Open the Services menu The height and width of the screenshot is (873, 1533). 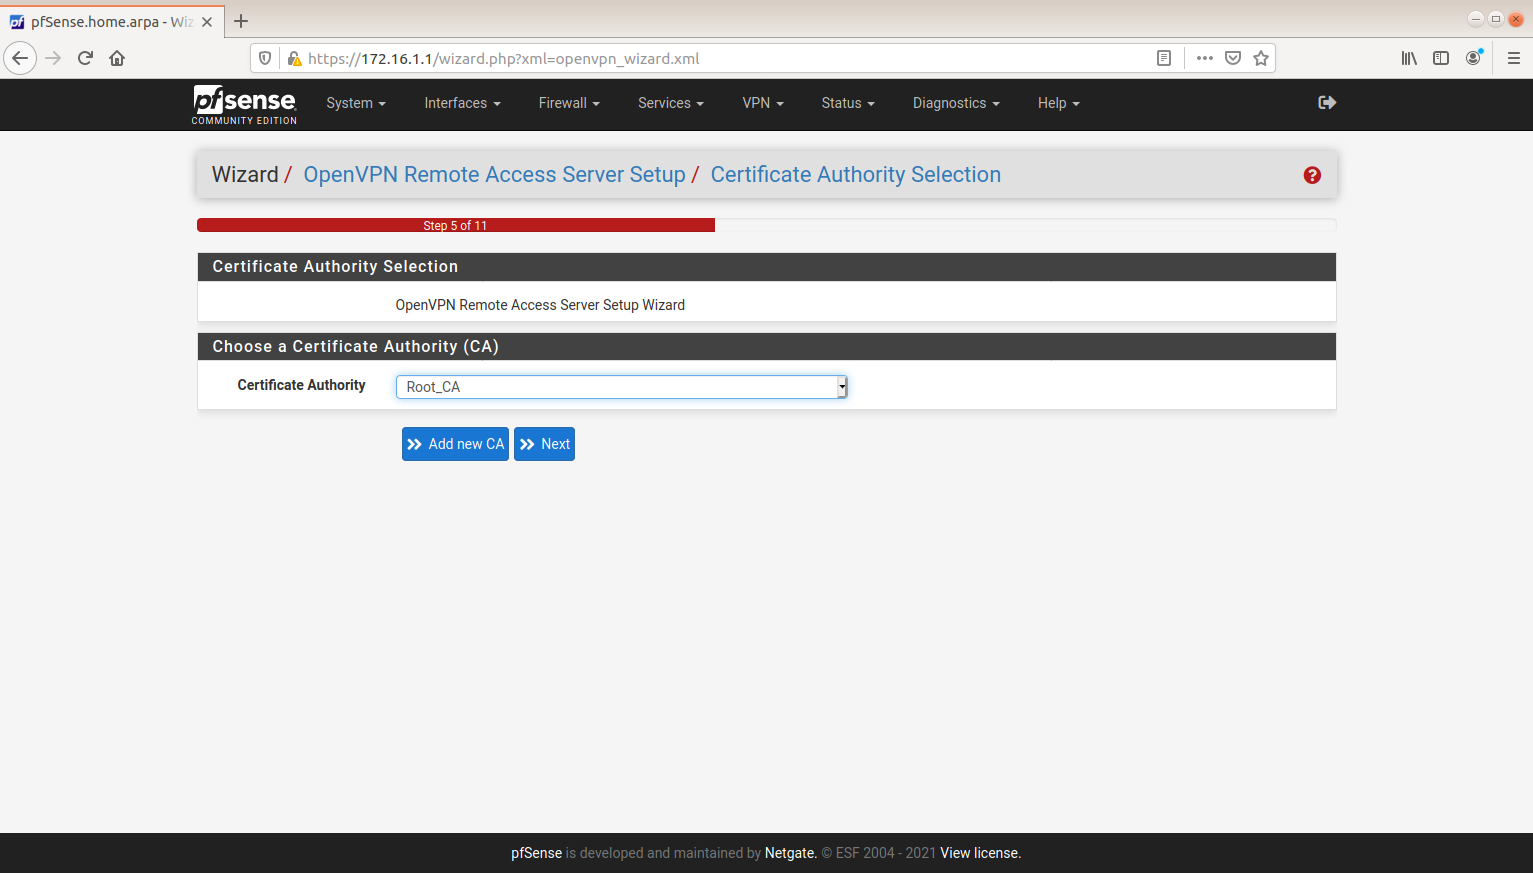(671, 103)
